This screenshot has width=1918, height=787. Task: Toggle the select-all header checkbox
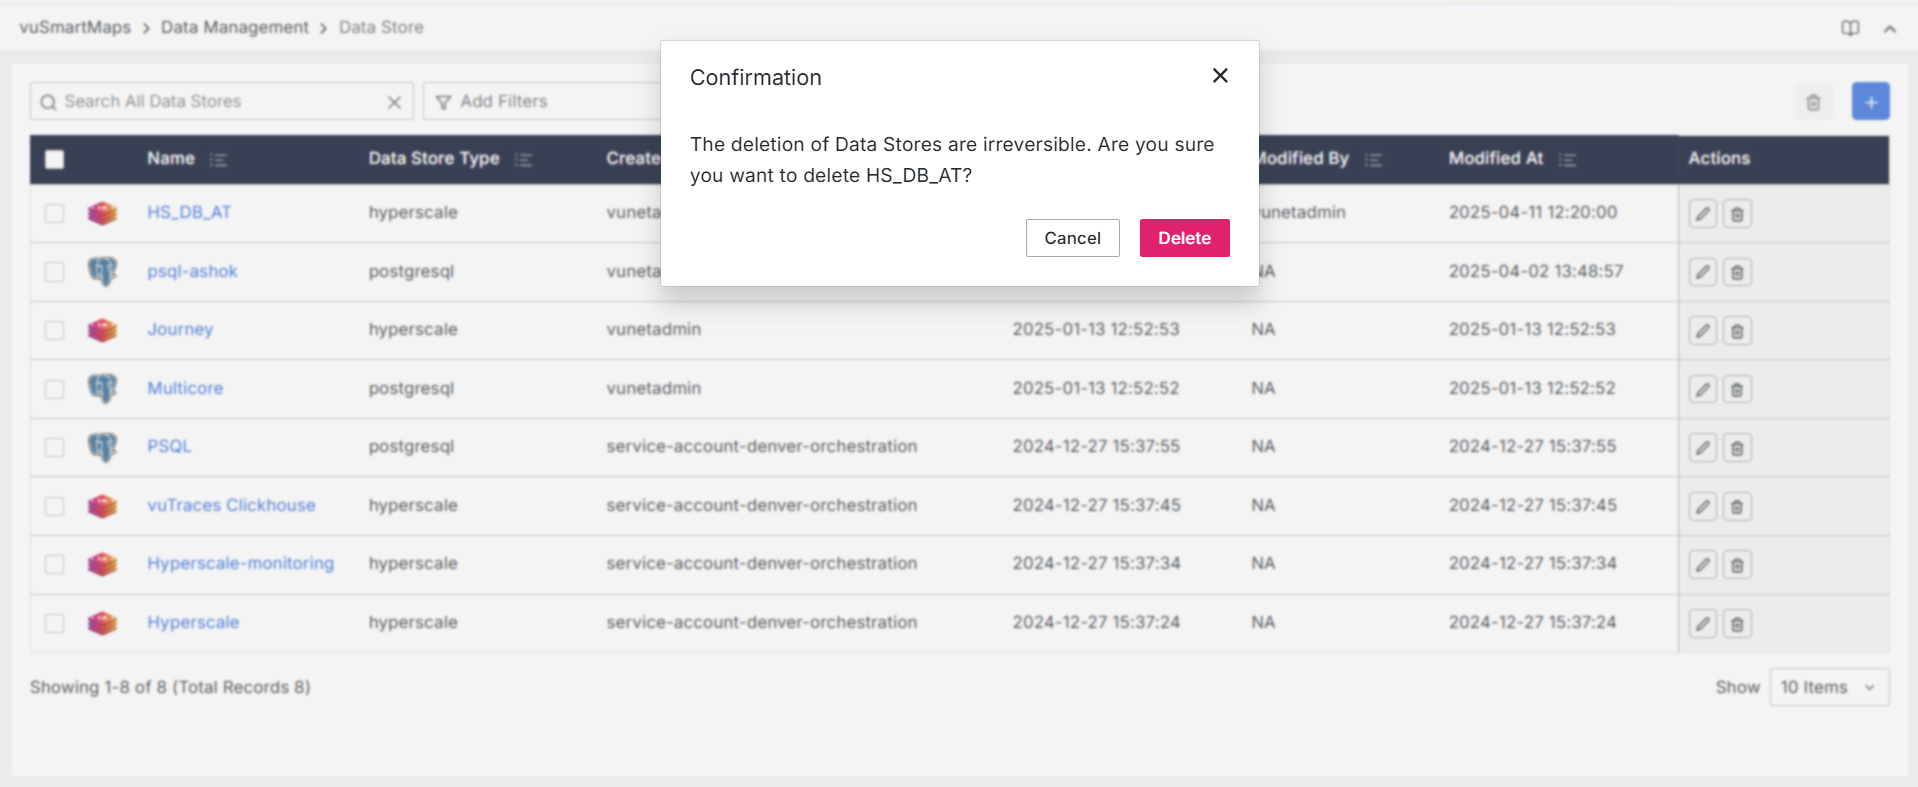point(55,159)
